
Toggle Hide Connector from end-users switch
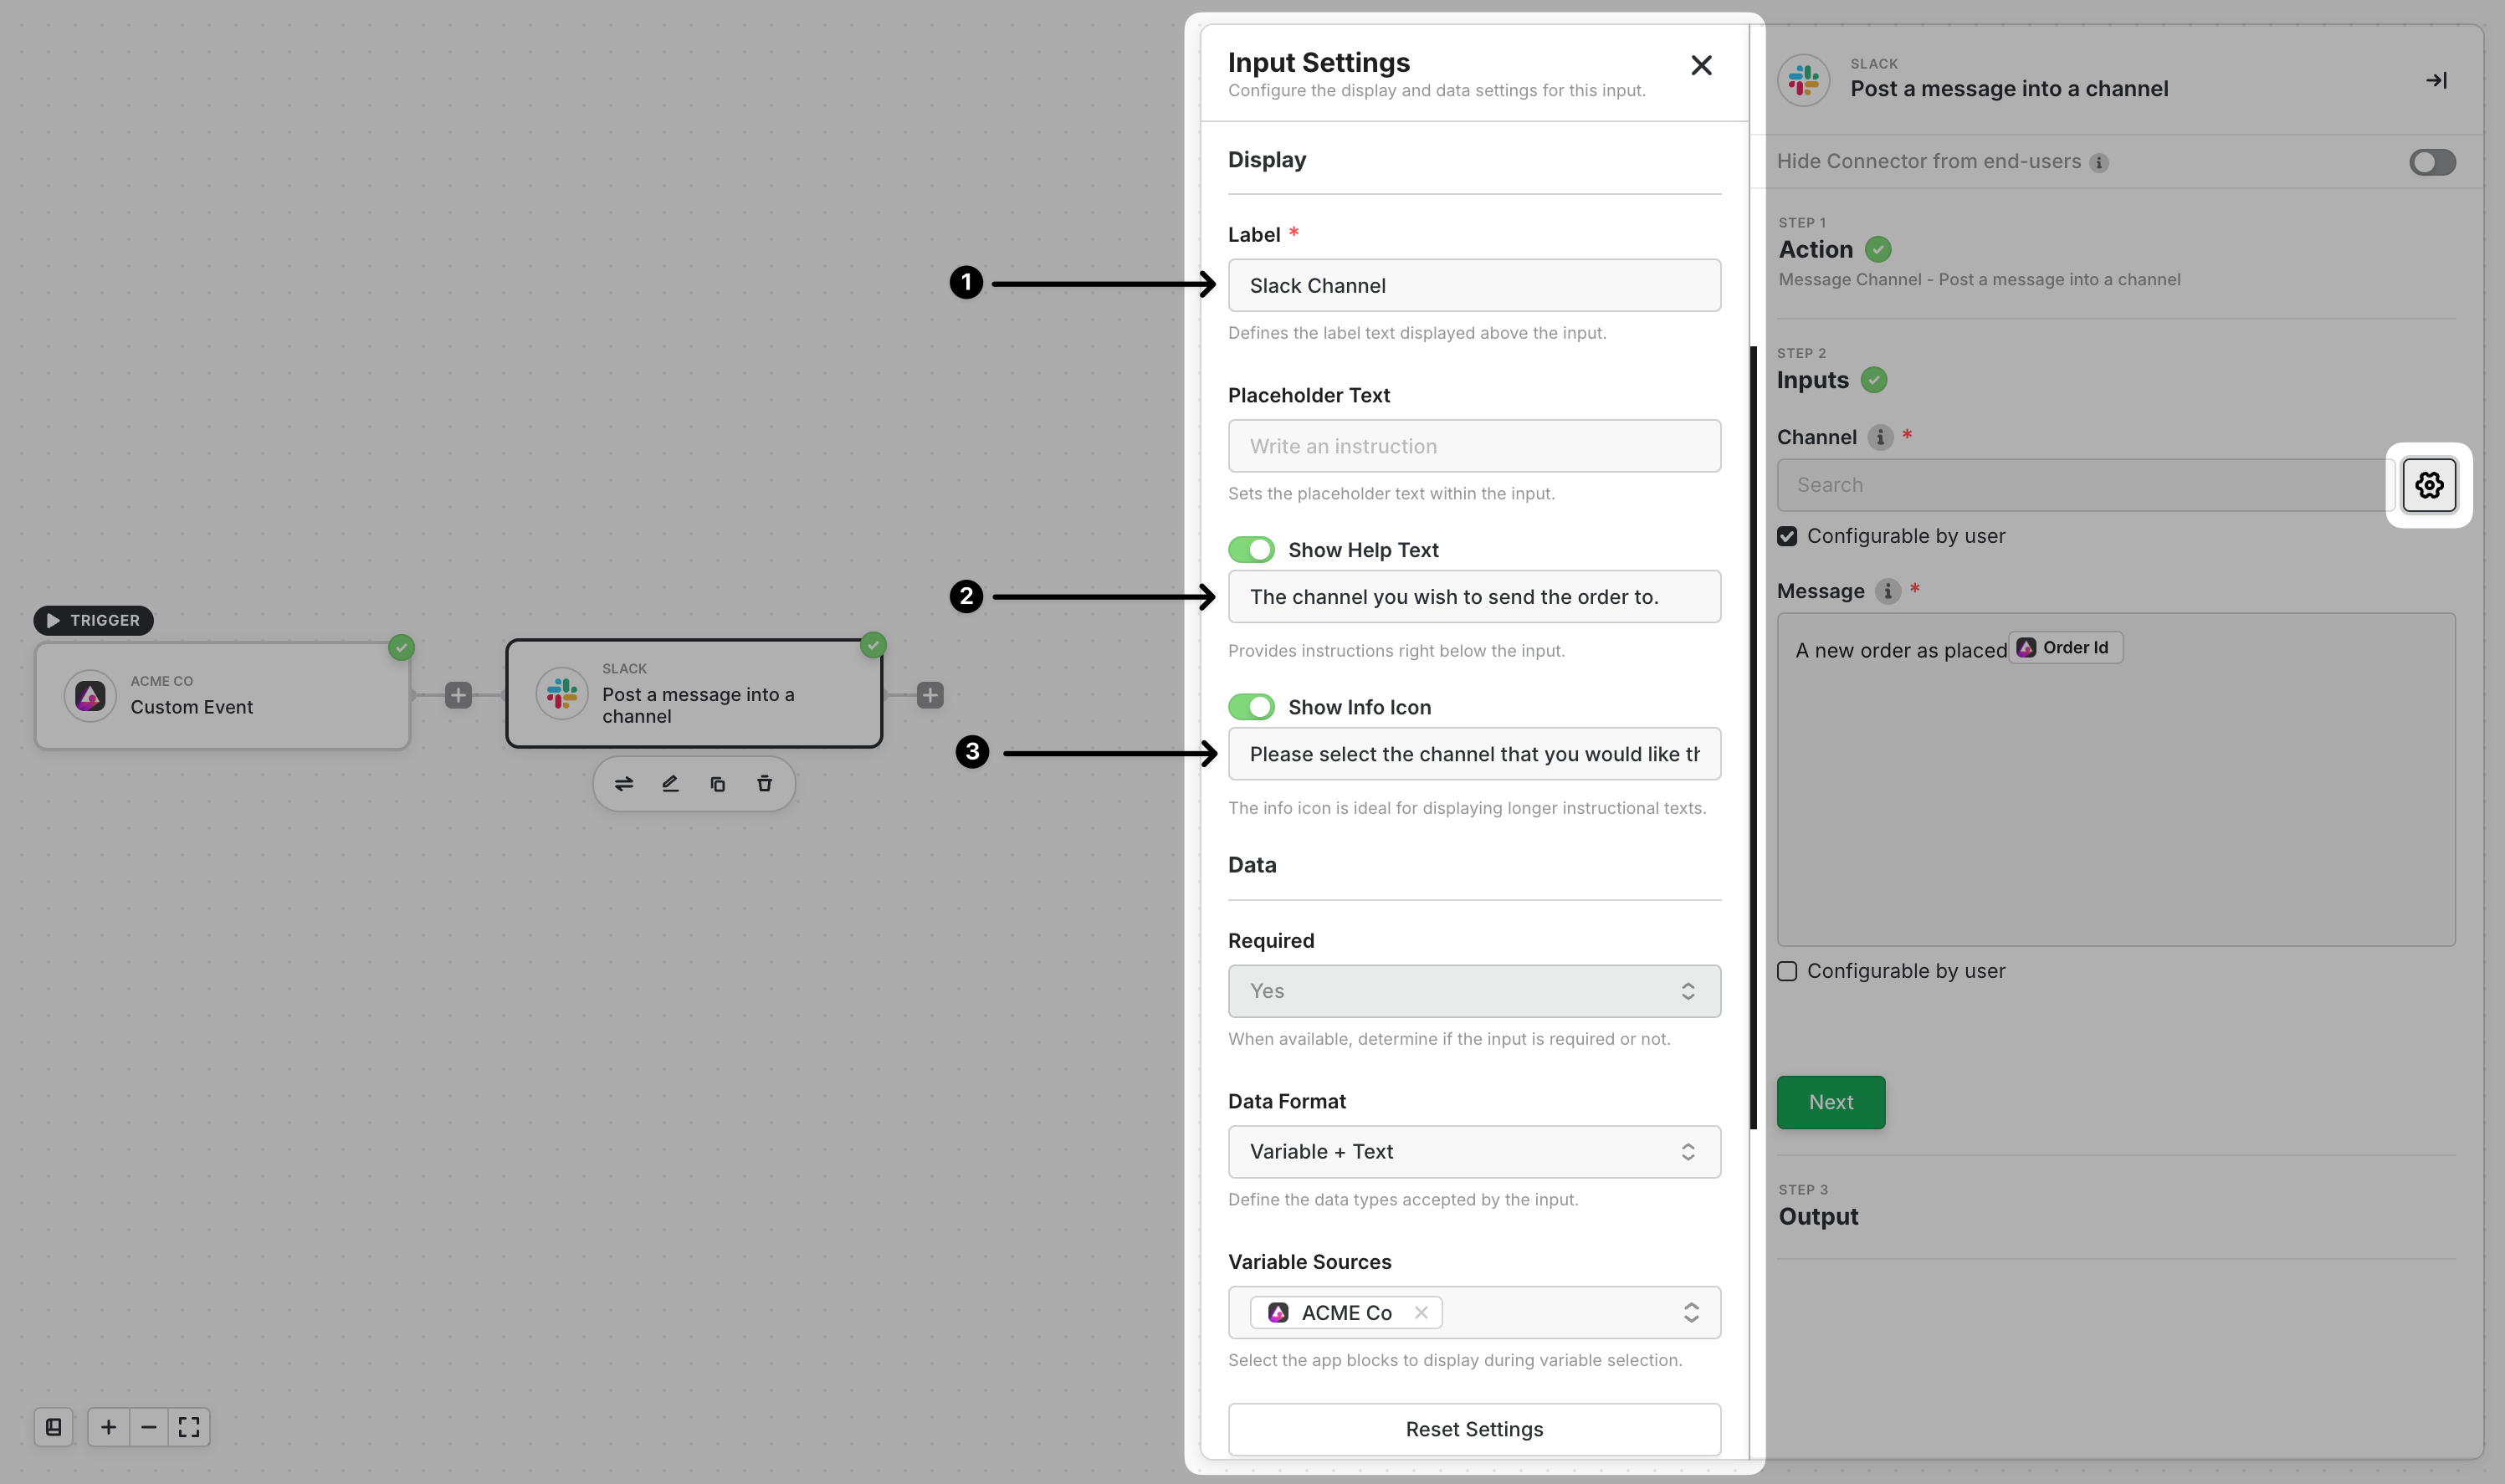click(x=2432, y=162)
